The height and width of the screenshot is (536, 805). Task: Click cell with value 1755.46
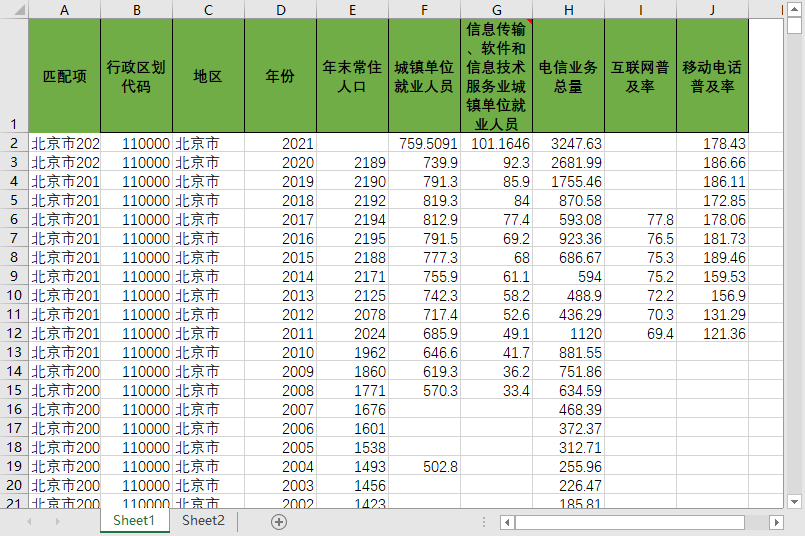click(x=568, y=181)
